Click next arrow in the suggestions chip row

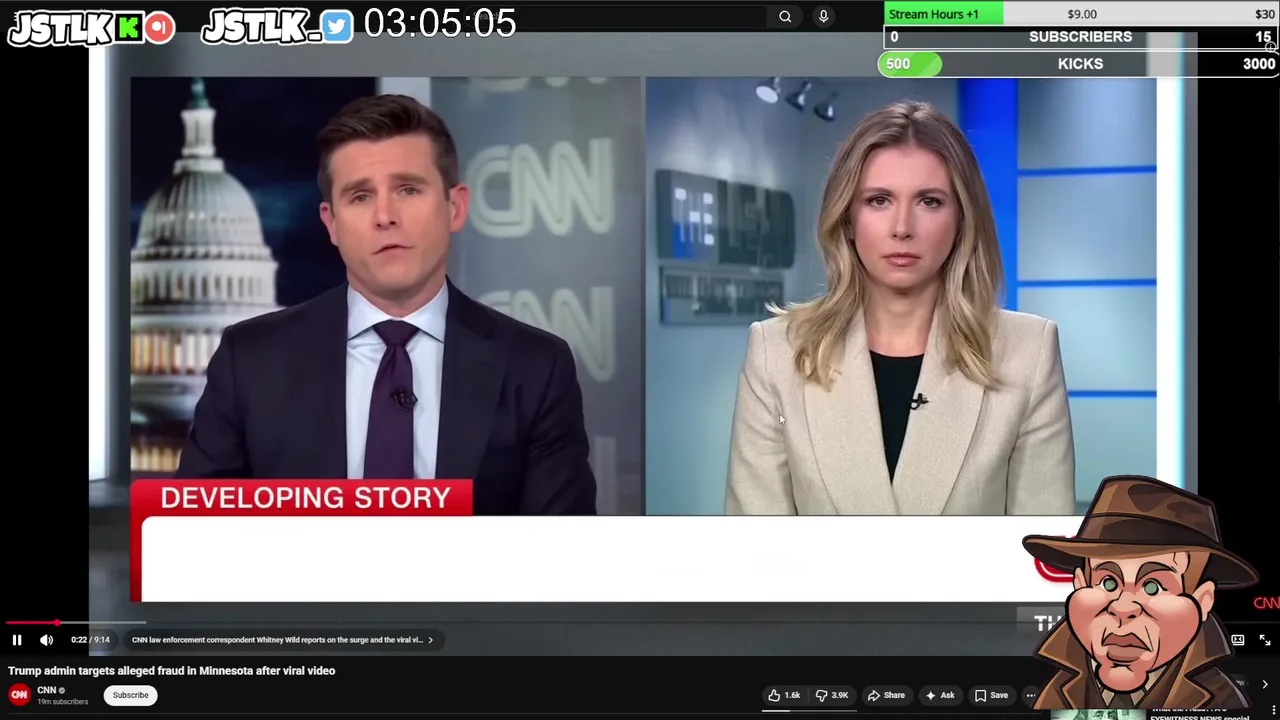[x=1265, y=685]
